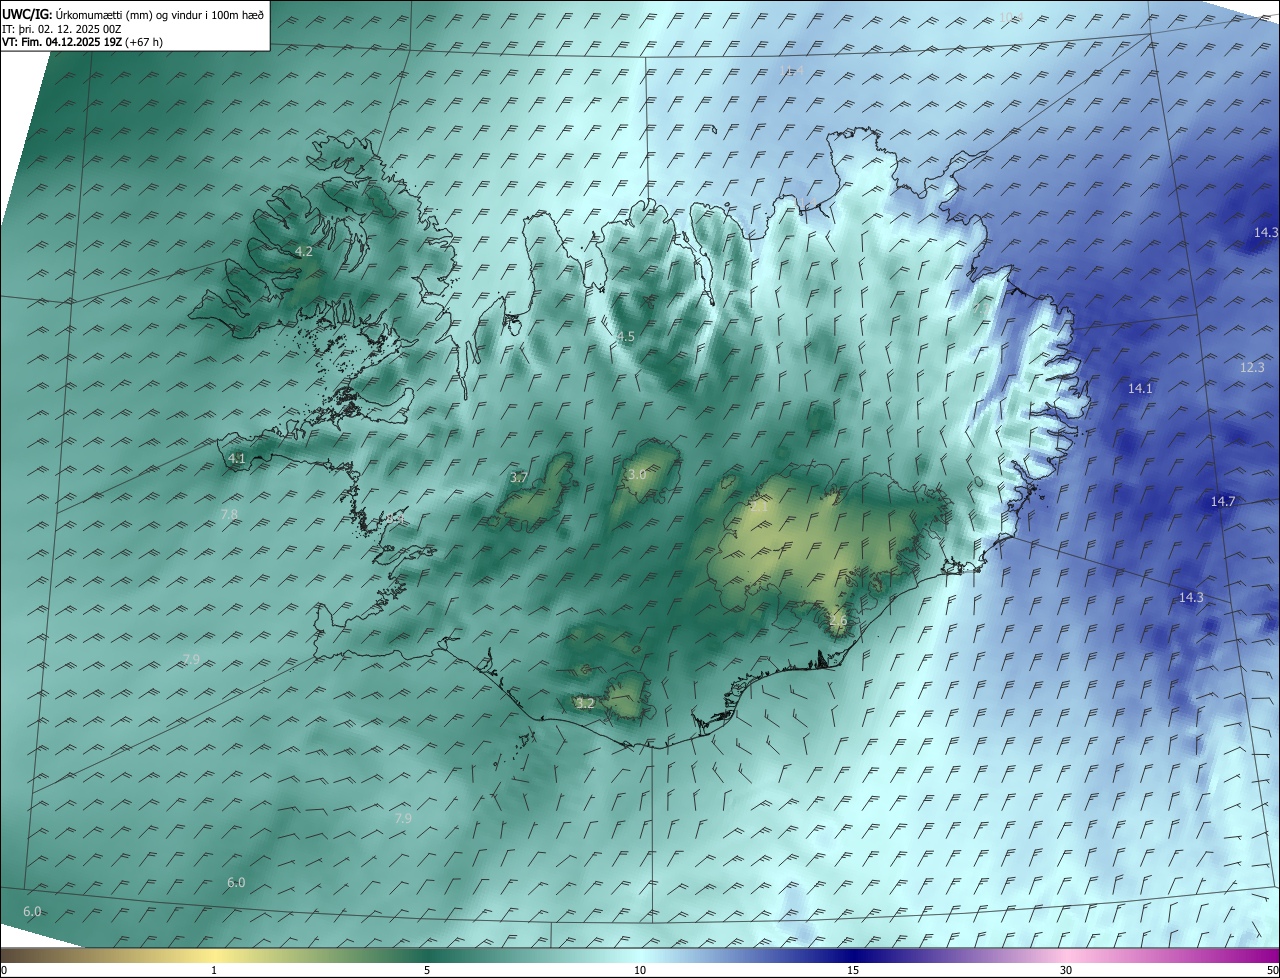Click the 2.1 value on Vatnajökull
Image resolution: width=1280 pixels, height=978 pixels.
(x=759, y=507)
